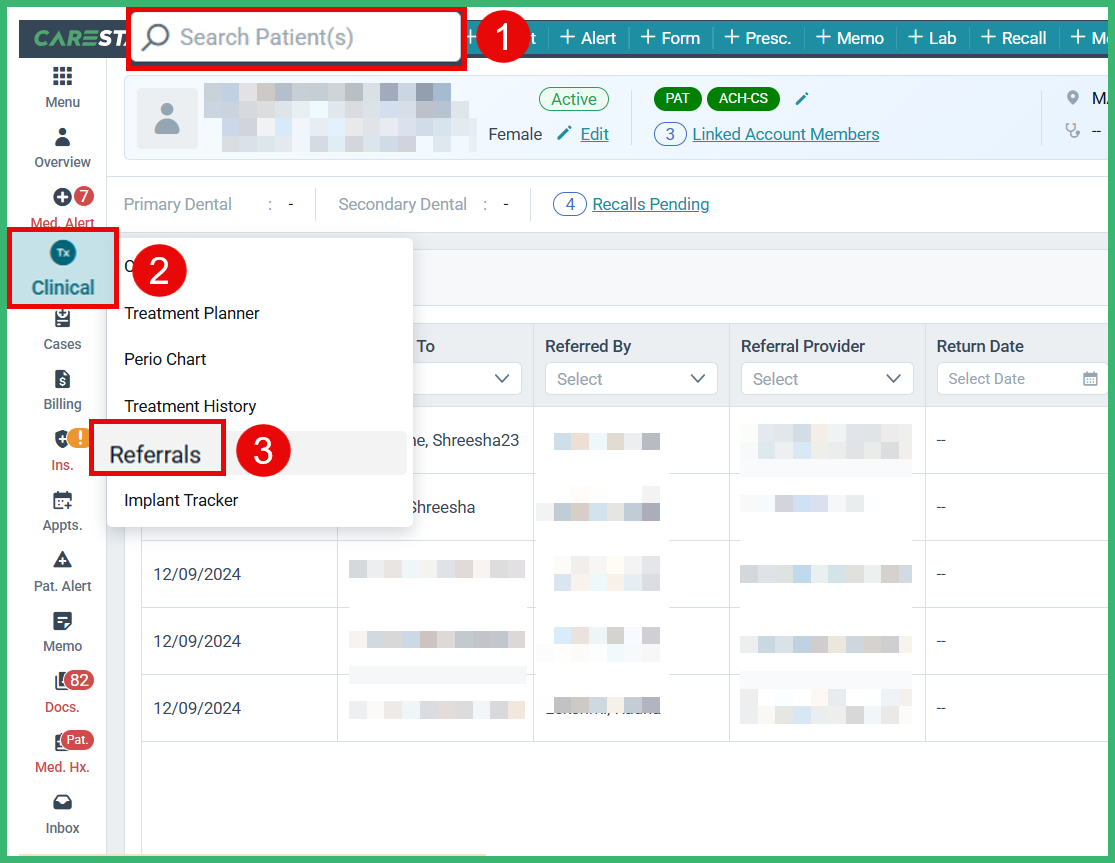Screen dimensions: 1115x863
Task: Open the Inbox sidebar icon
Action: point(63,803)
